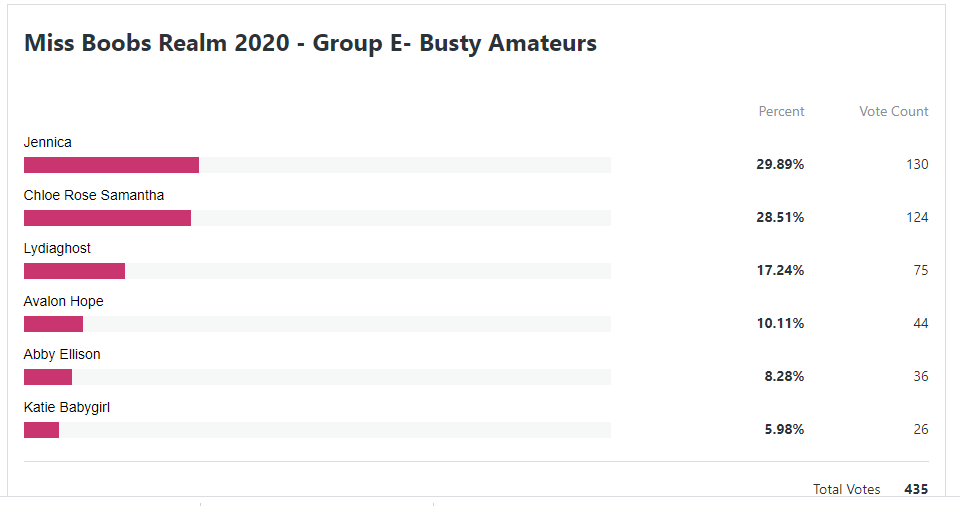Click the Percent column header
960x506 pixels.
tap(781, 111)
